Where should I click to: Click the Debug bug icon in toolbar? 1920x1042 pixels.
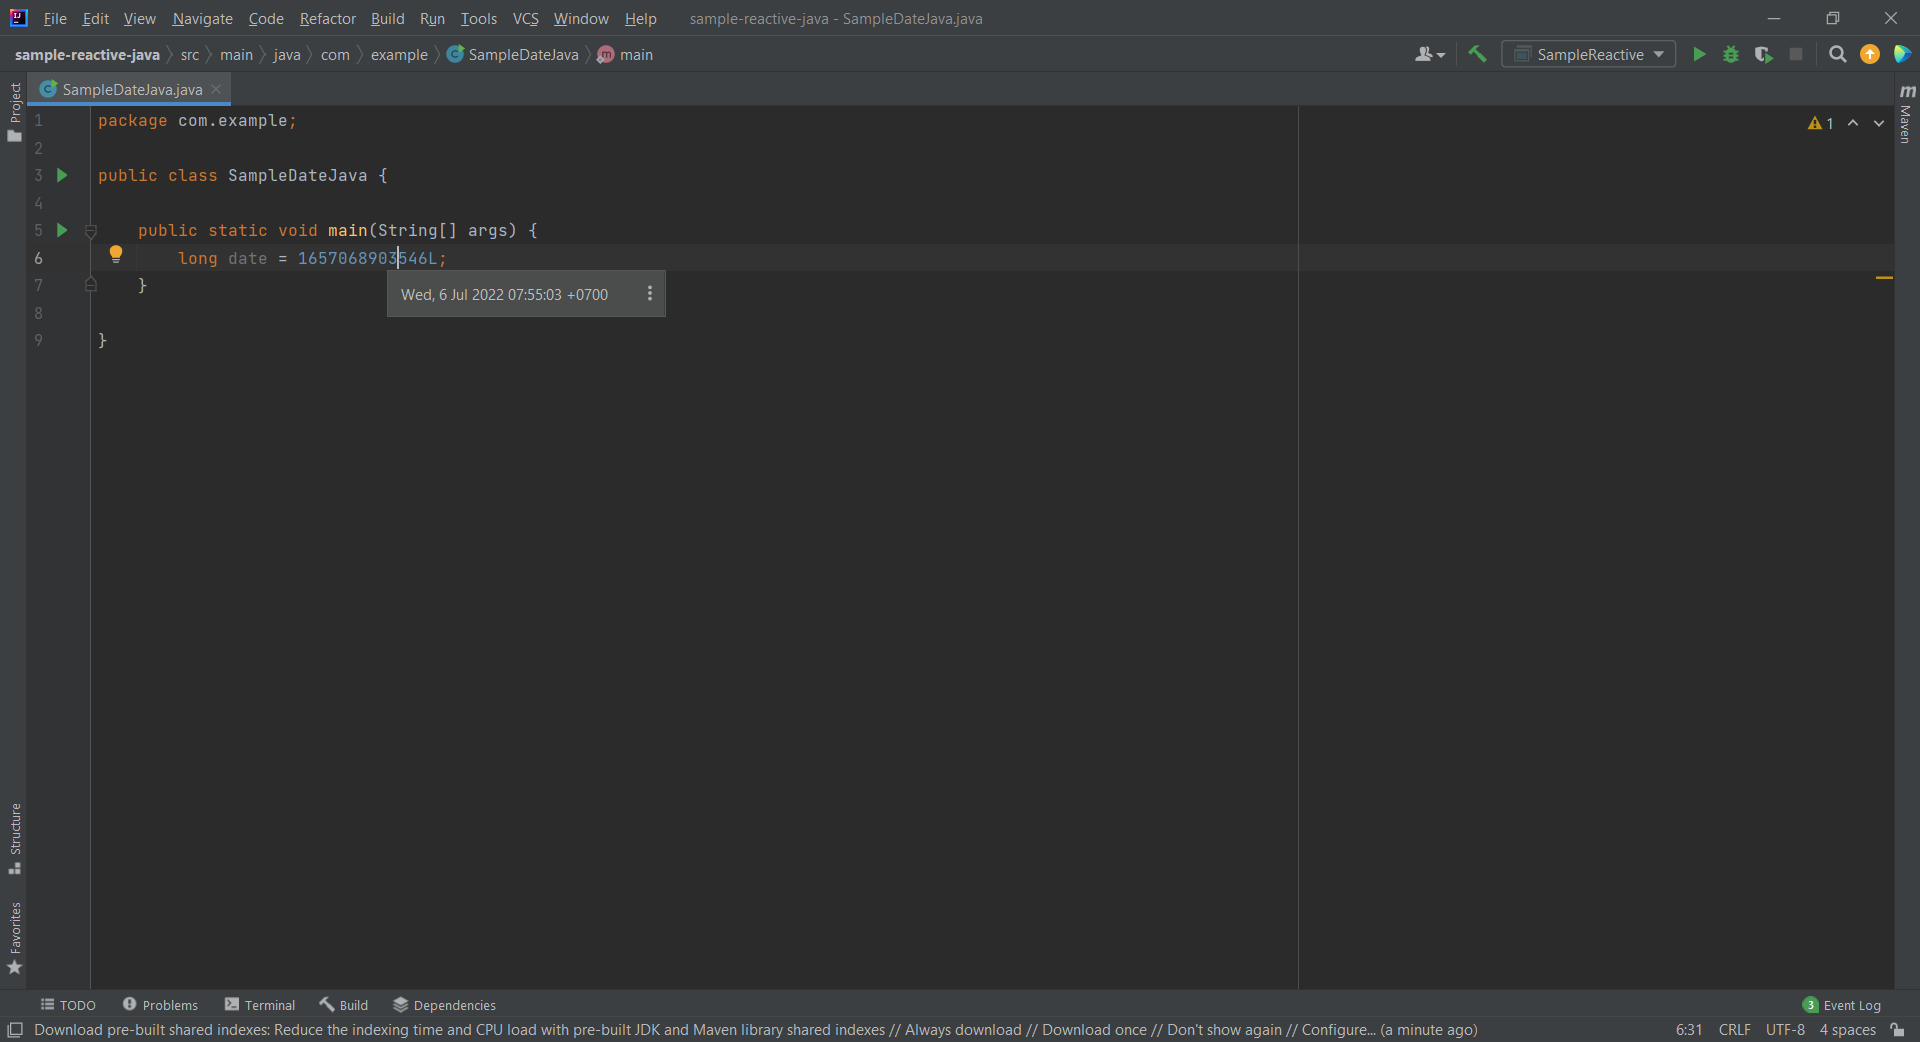tap(1731, 54)
